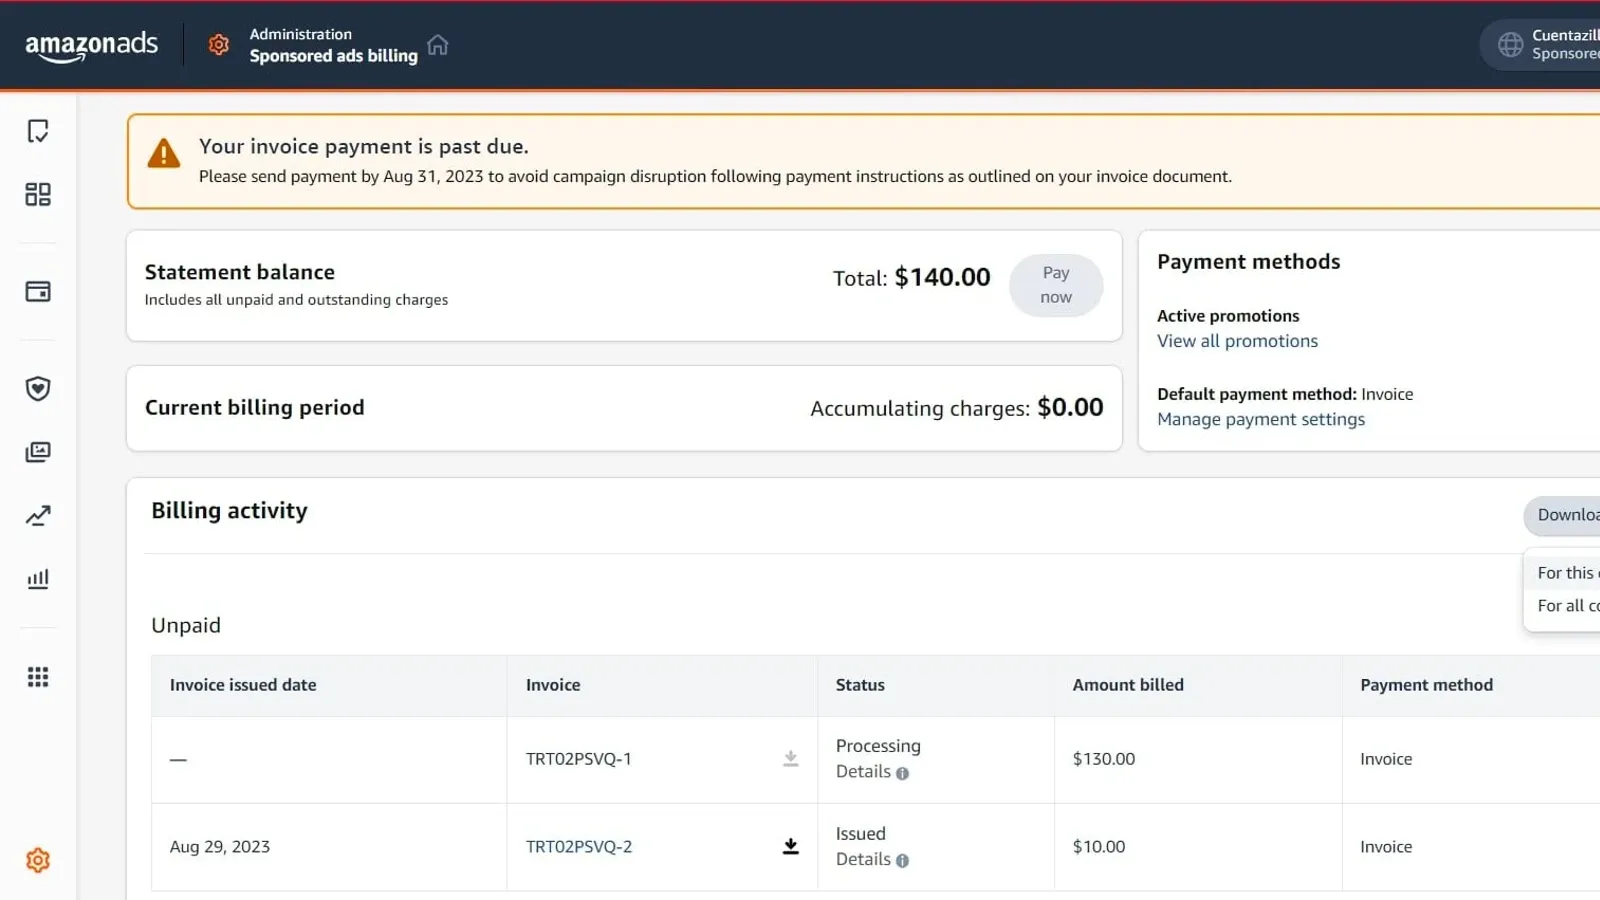
Task: Open the billing credit card icon
Action: pos(37,291)
